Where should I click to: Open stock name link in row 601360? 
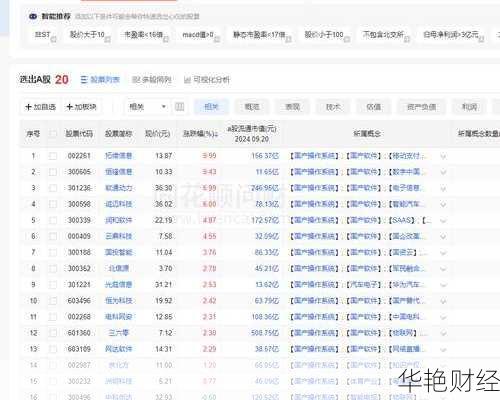[x=119, y=333]
